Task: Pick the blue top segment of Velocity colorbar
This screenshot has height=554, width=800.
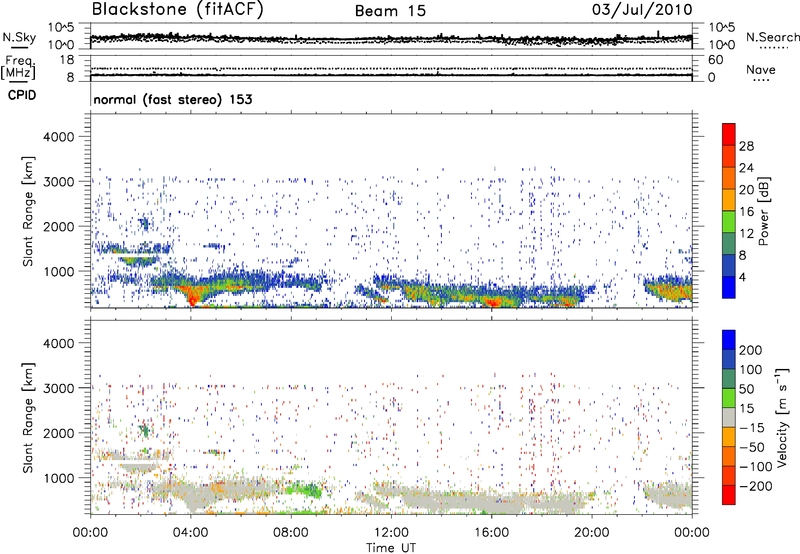Action: (x=729, y=340)
